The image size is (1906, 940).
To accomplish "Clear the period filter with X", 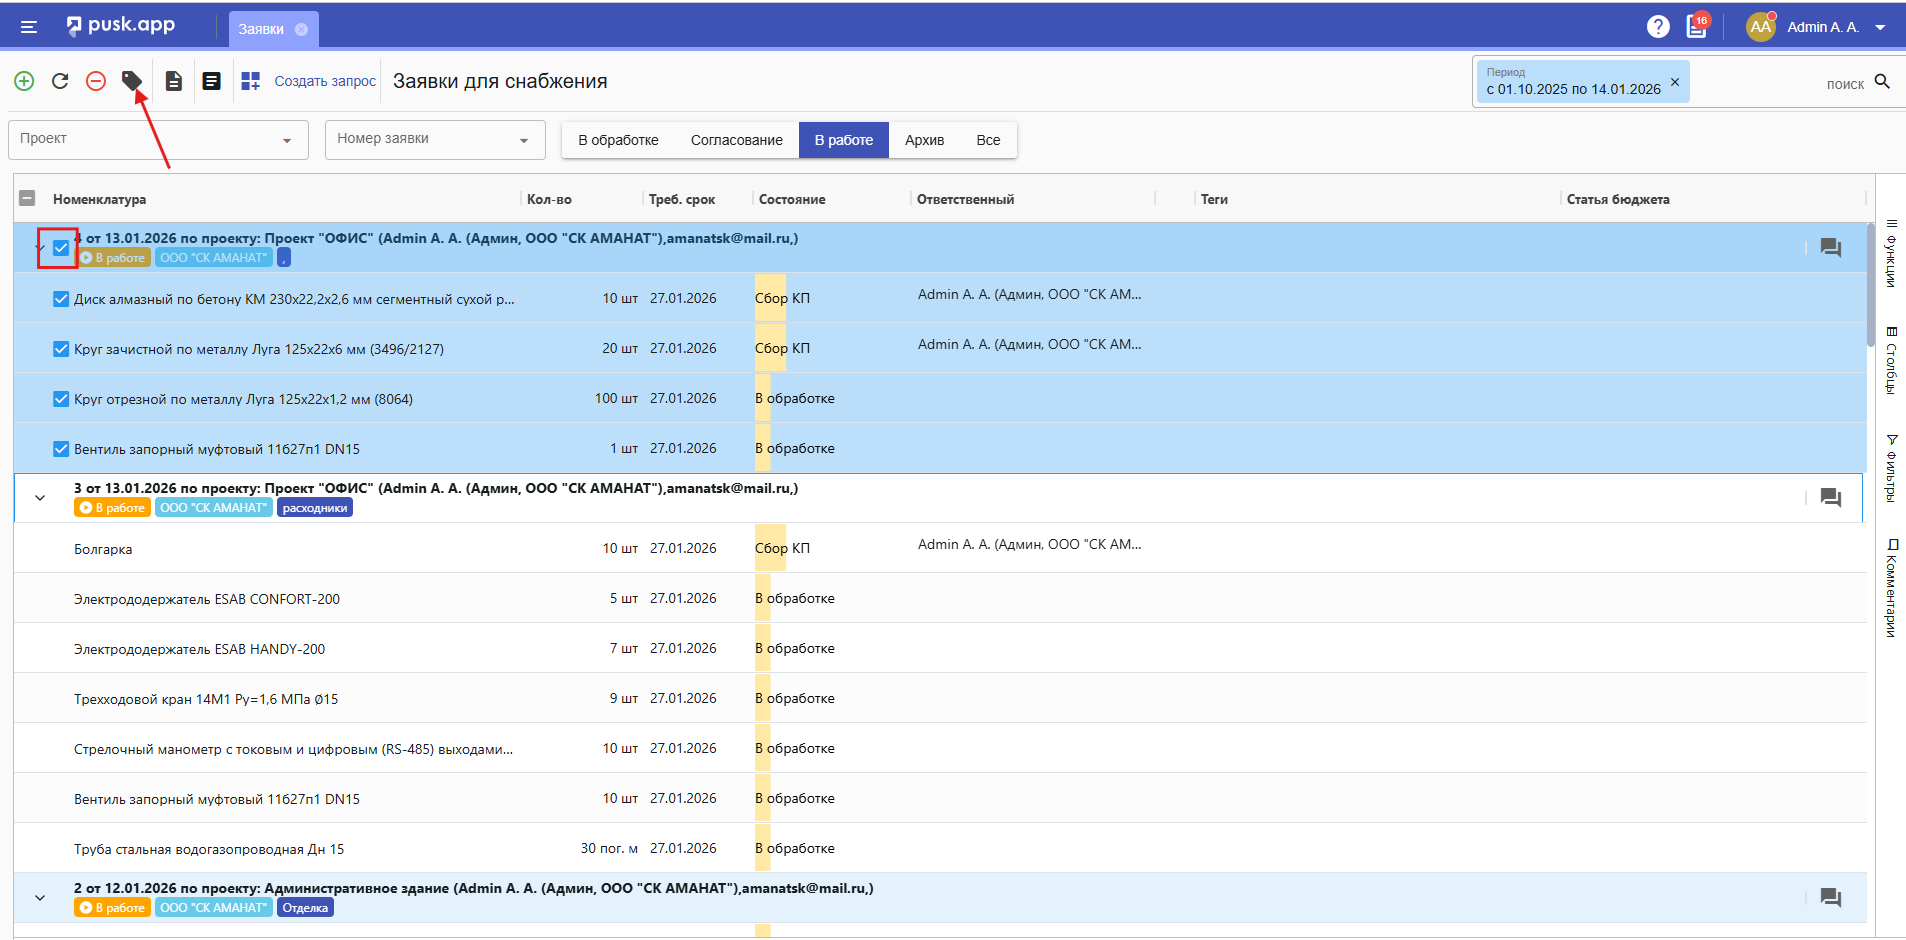I will pyautogui.click(x=1675, y=82).
